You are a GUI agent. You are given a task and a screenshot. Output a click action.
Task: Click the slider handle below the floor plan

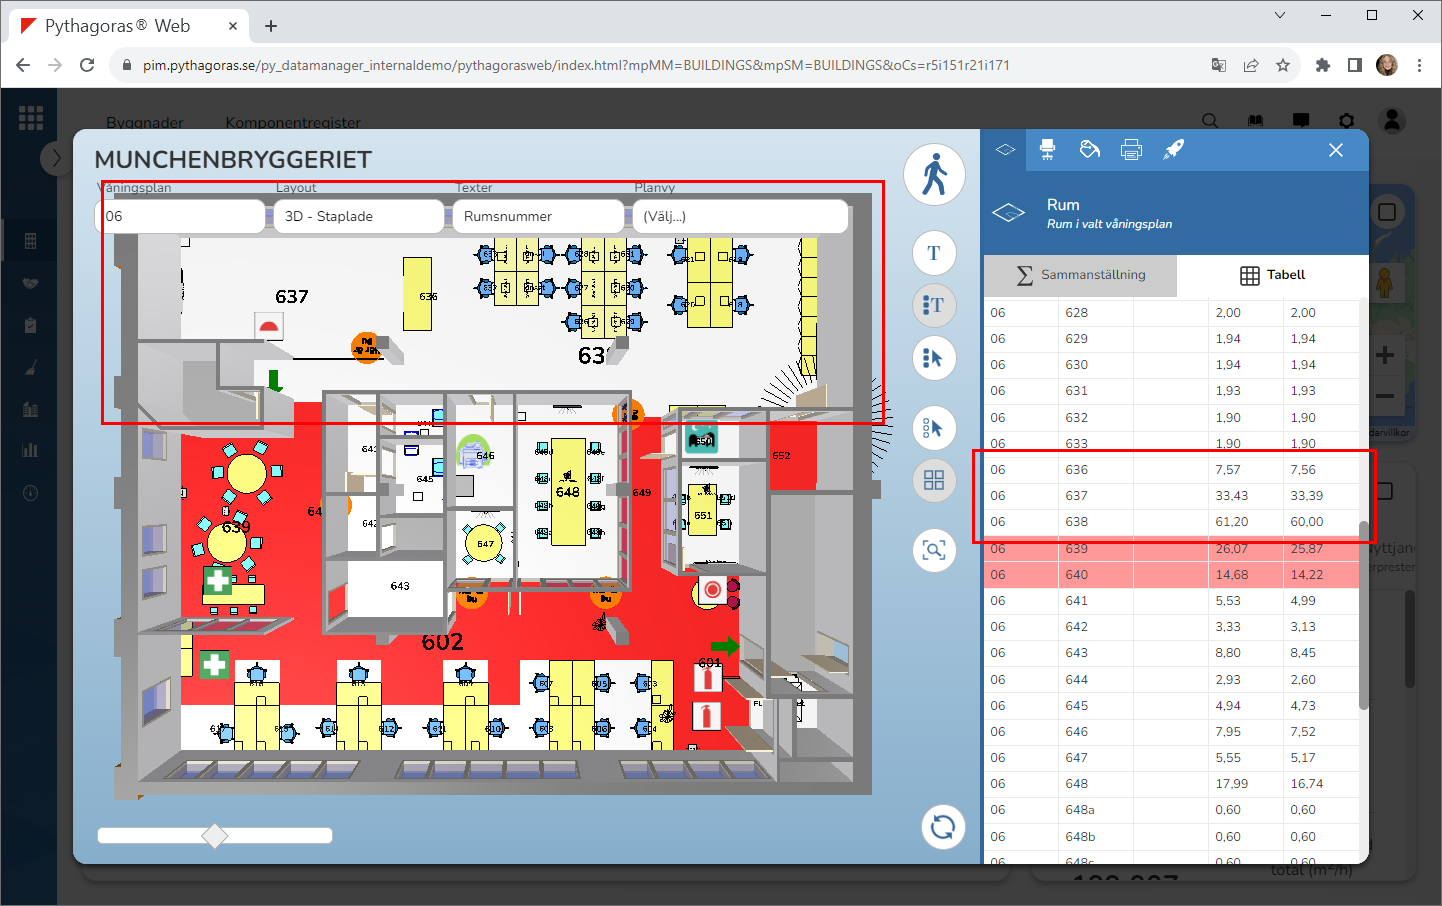pyautogui.click(x=215, y=836)
